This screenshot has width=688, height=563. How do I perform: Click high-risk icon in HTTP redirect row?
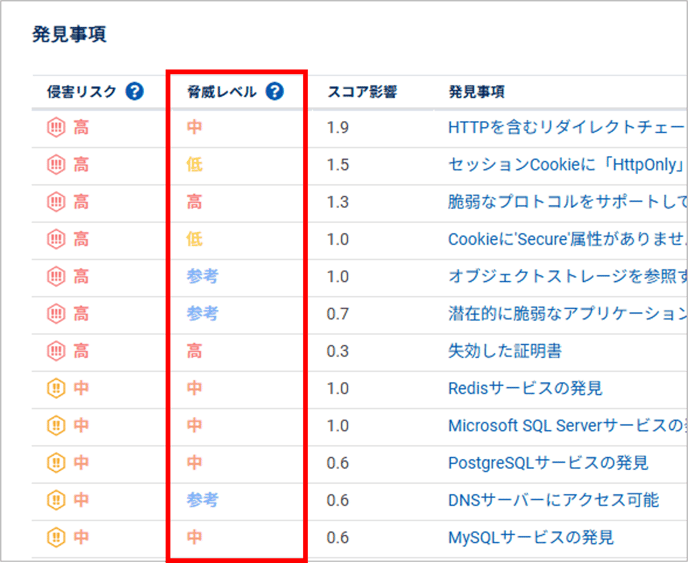56,127
